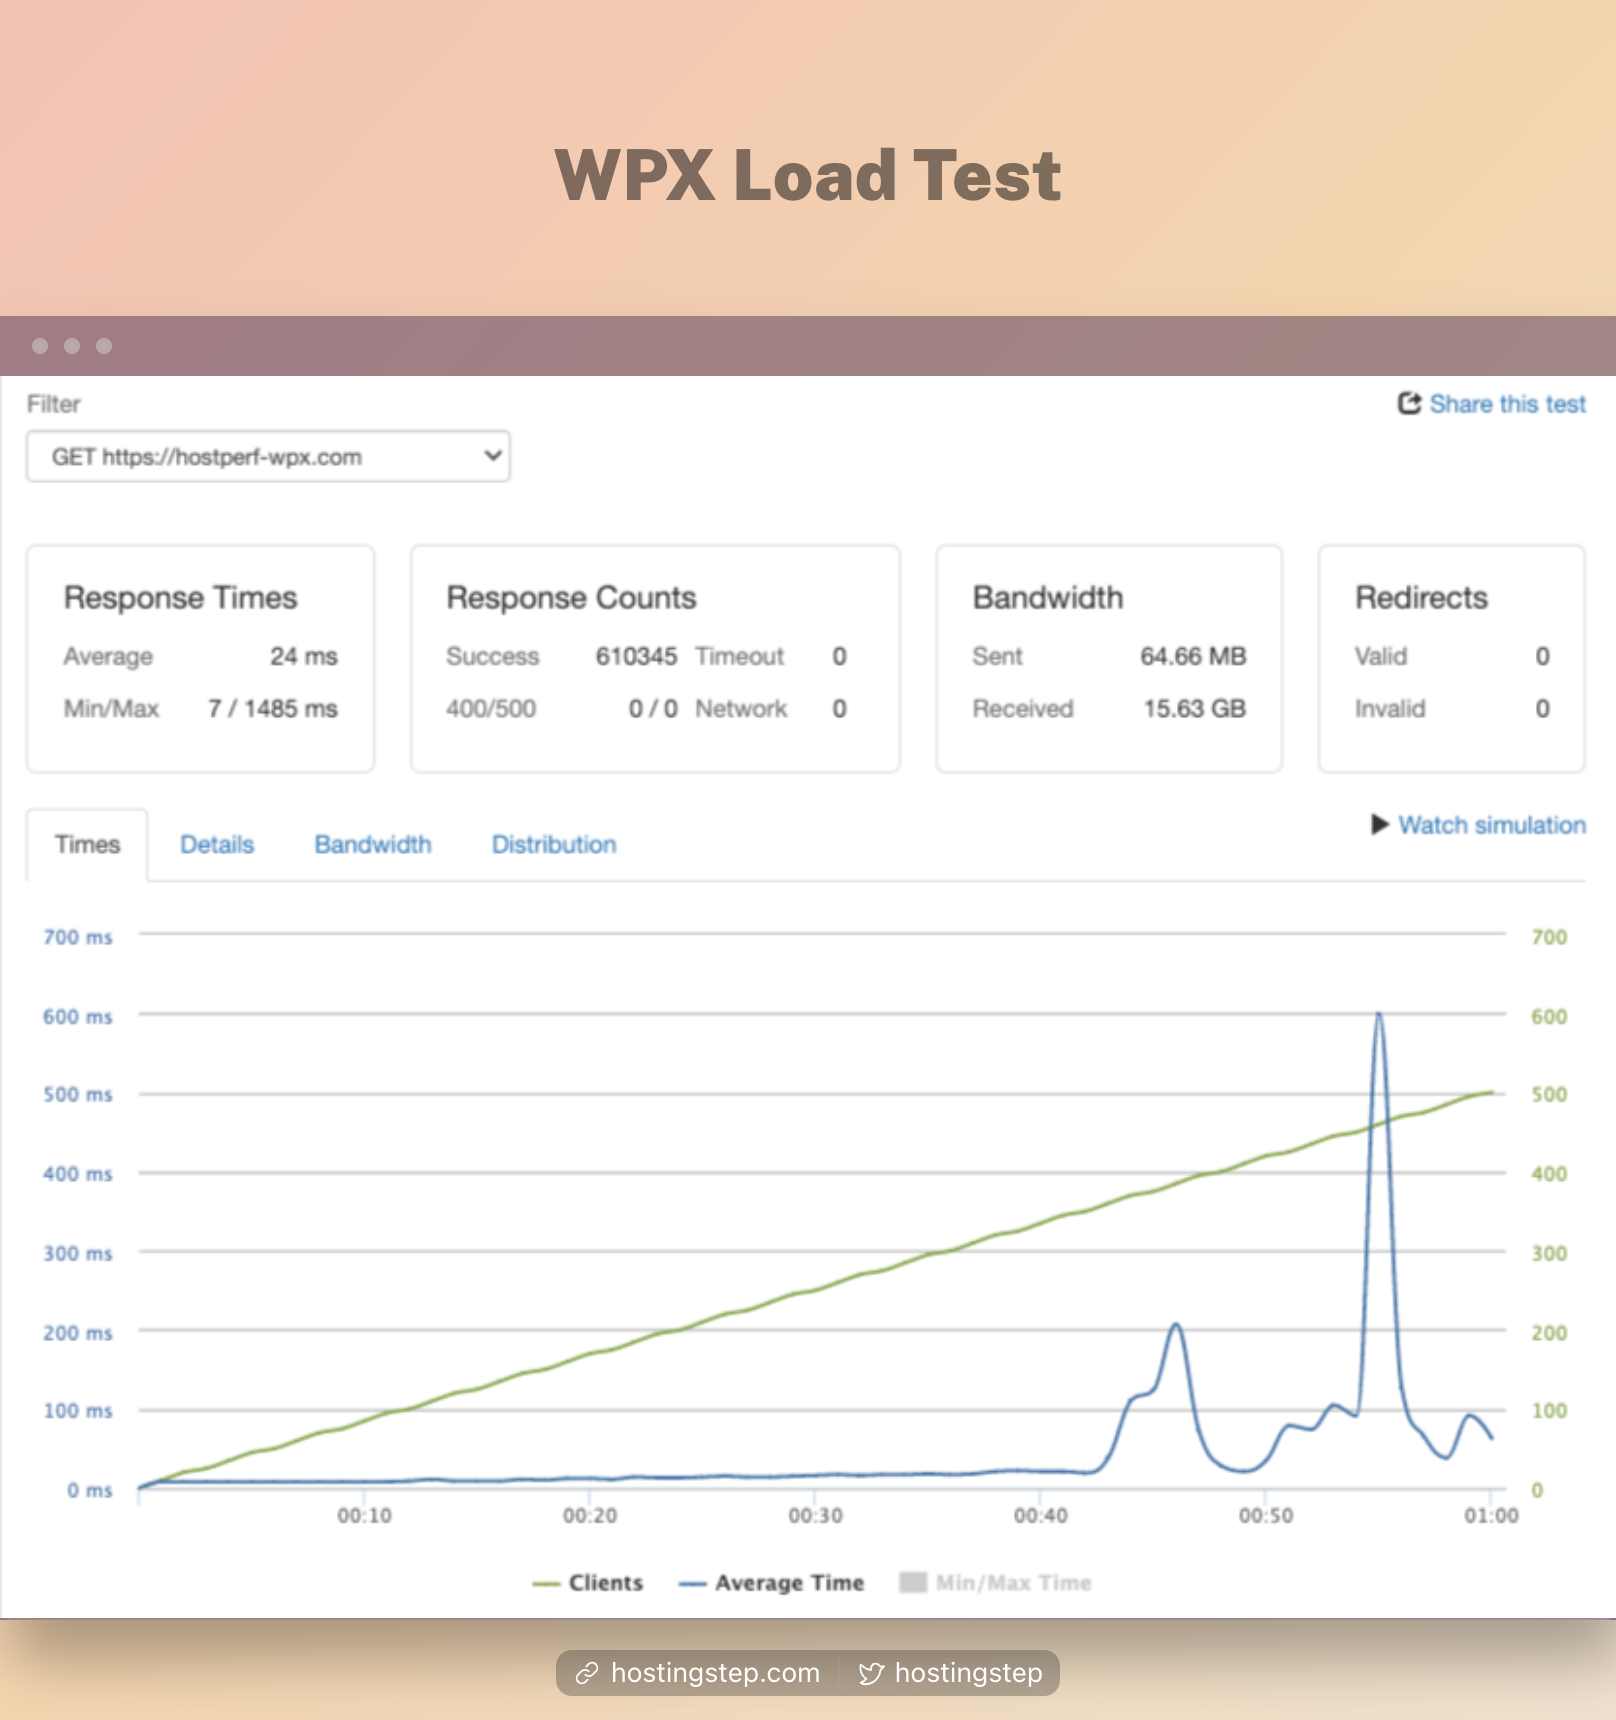Click the 400/500 value 0 / 0
Image resolution: width=1616 pixels, height=1720 pixels.
click(653, 708)
